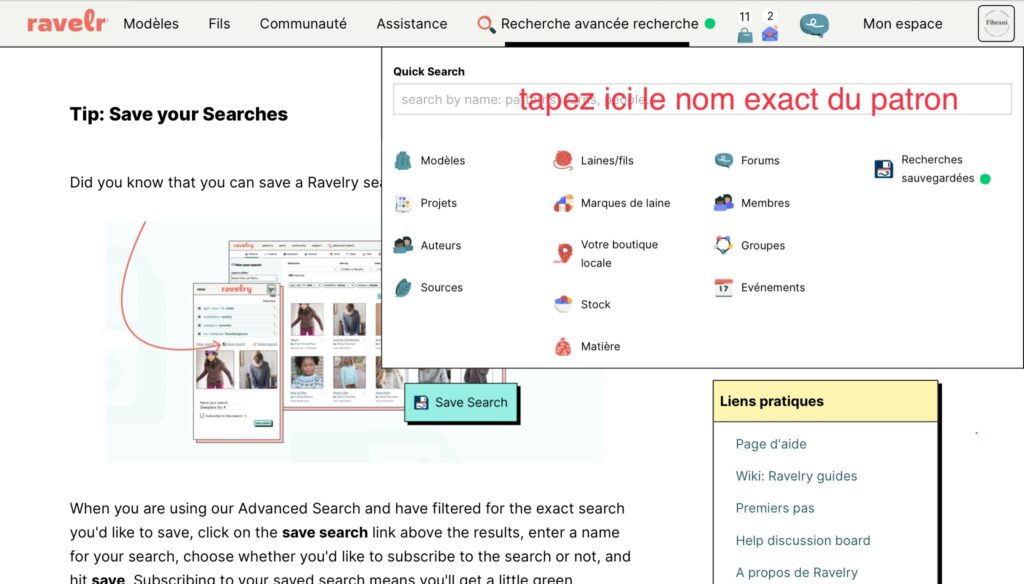Click the Save Search button in illustration
This screenshot has height=584, width=1024.
click(x=461, y=402)
